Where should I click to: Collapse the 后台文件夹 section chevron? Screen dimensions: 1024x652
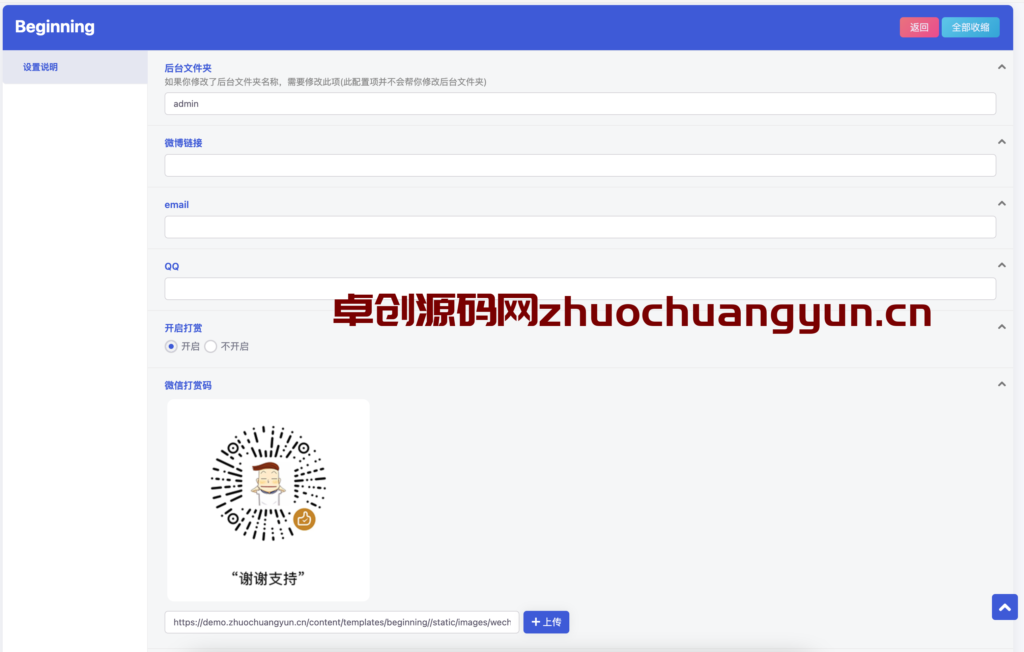coord(1001,67)
